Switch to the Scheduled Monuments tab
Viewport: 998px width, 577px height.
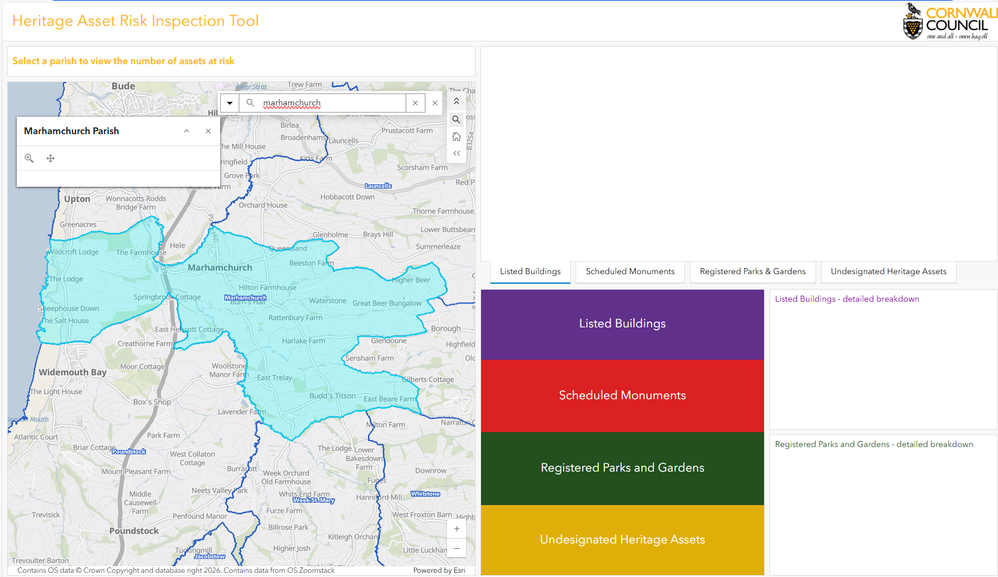[x=630, y=272]
